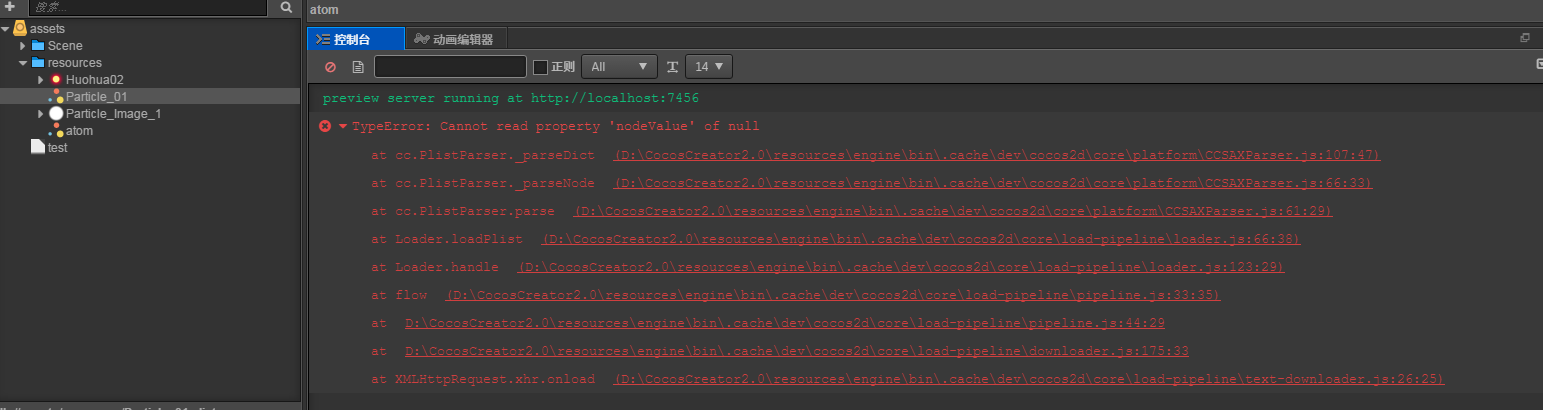Open text-downloader.js:26:25 link
The width and height of the screenshot is (1543, 410).
(x=1029, y=379)
